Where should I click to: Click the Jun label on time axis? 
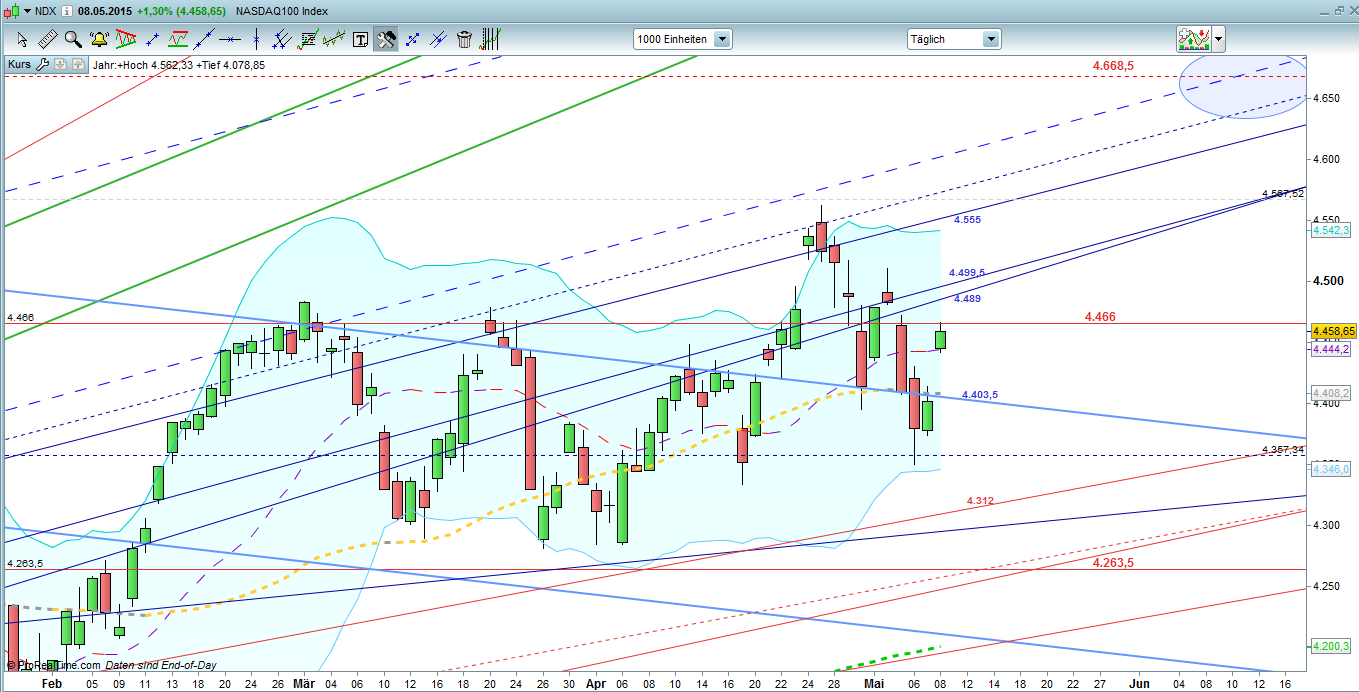click(1139, 683)
